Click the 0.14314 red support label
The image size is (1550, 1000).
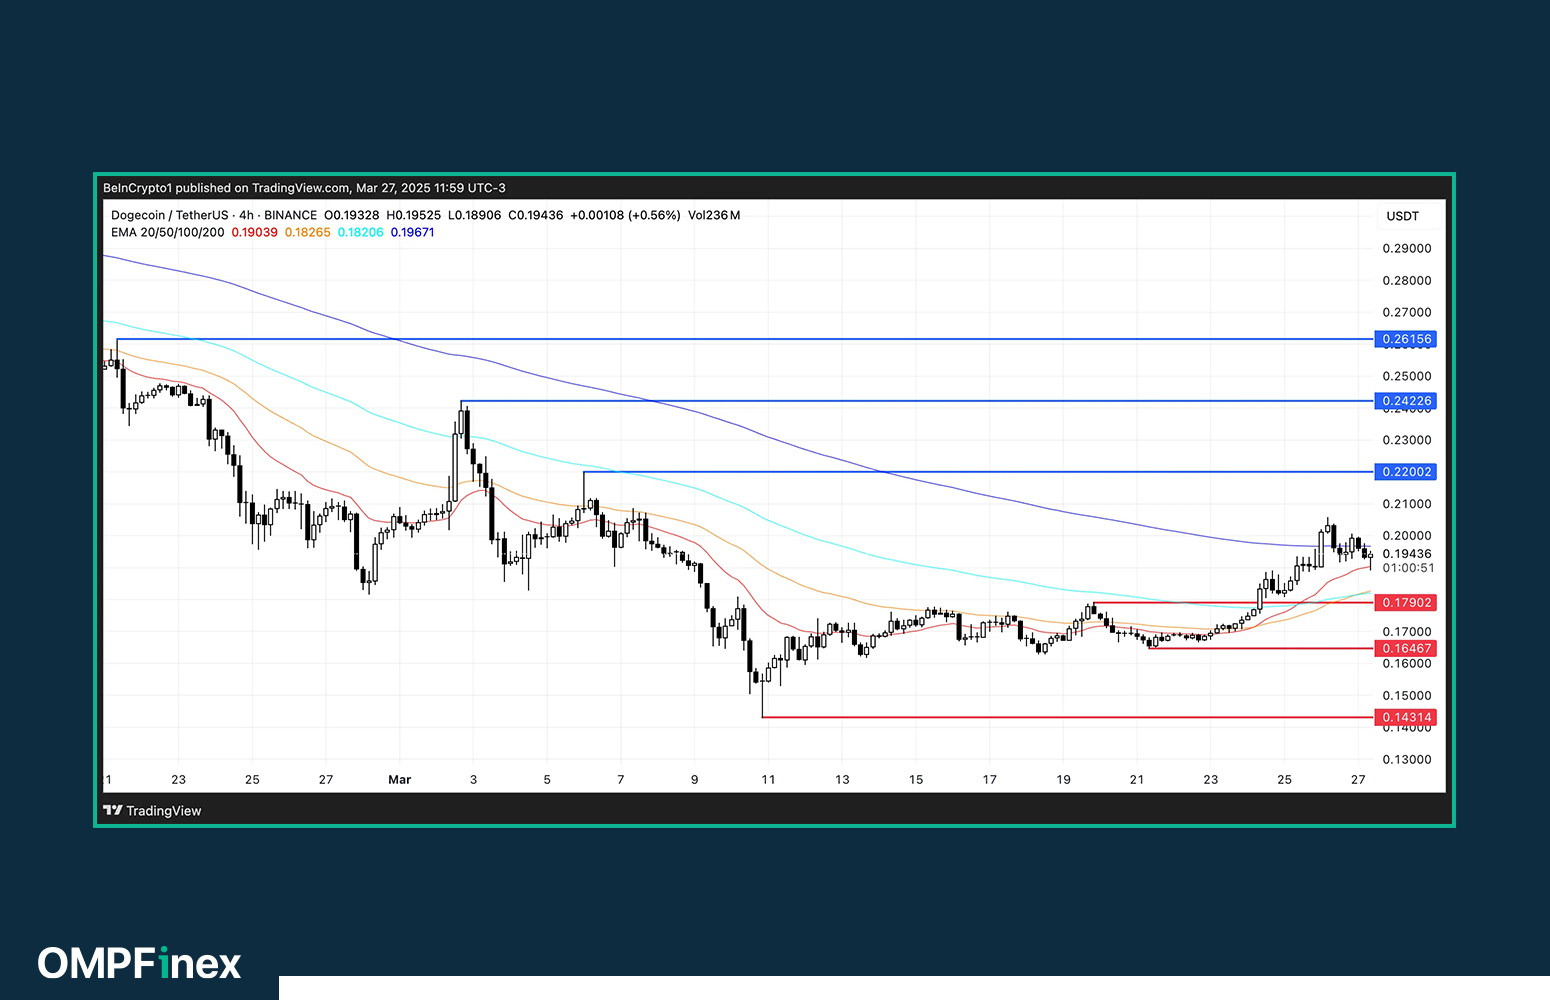pyautogui.click(x=1405, y=718)
